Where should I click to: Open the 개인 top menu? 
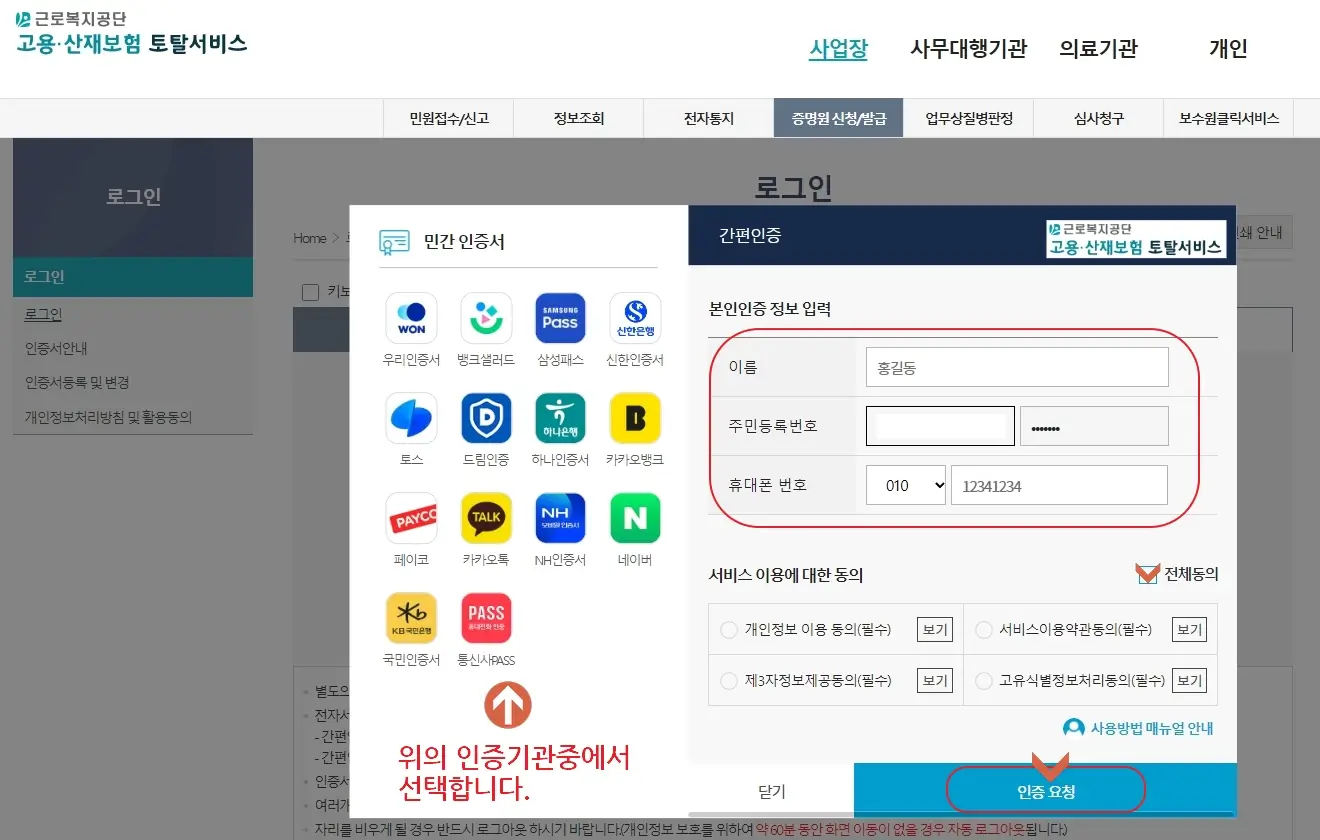pyautogui.click(x=1228, y=48)
